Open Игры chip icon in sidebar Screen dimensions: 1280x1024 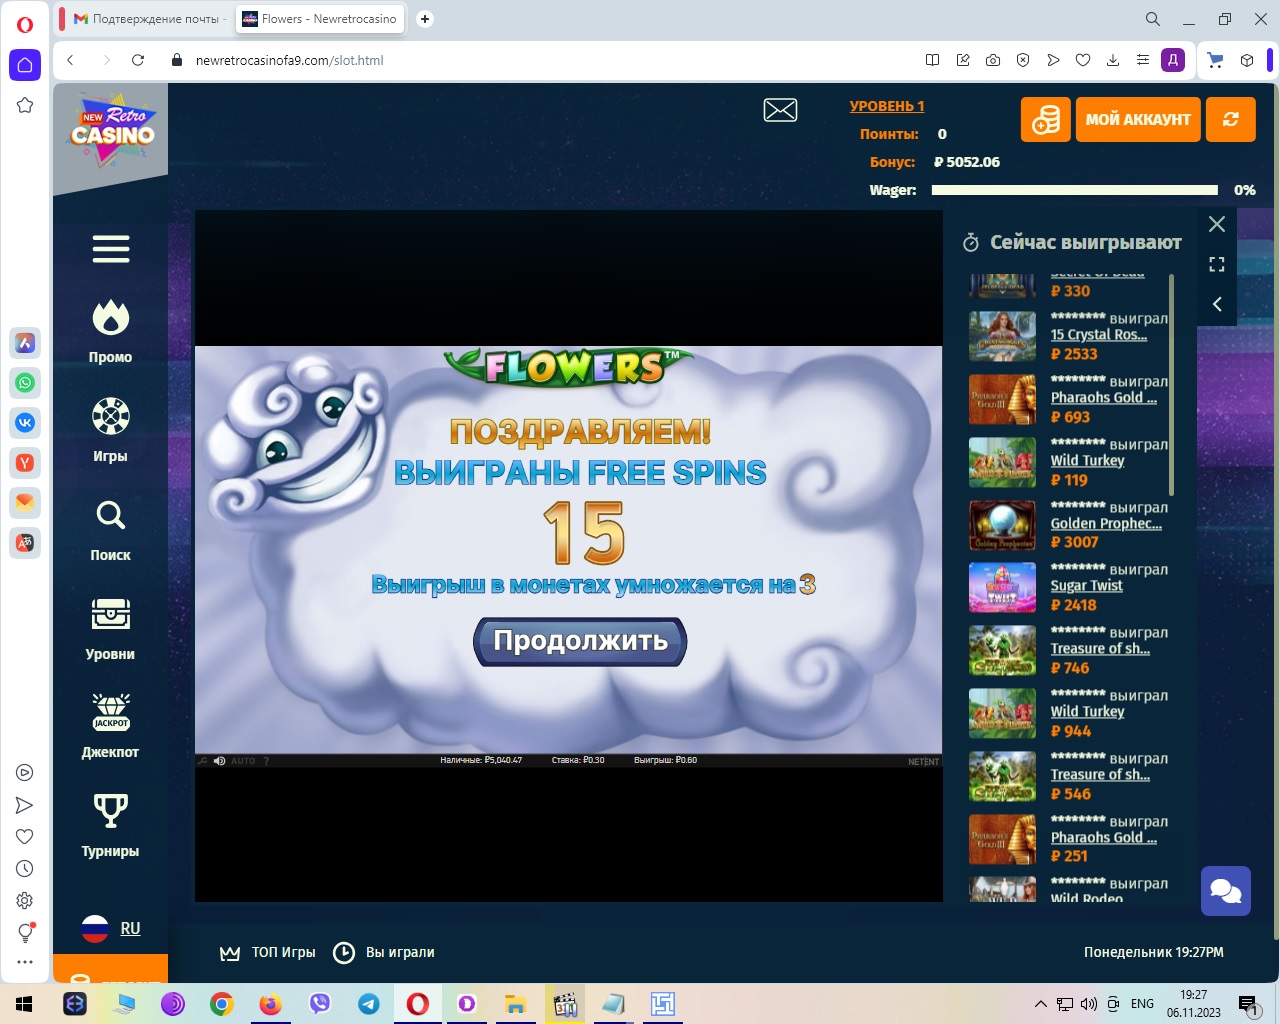[x=111, y=417]
